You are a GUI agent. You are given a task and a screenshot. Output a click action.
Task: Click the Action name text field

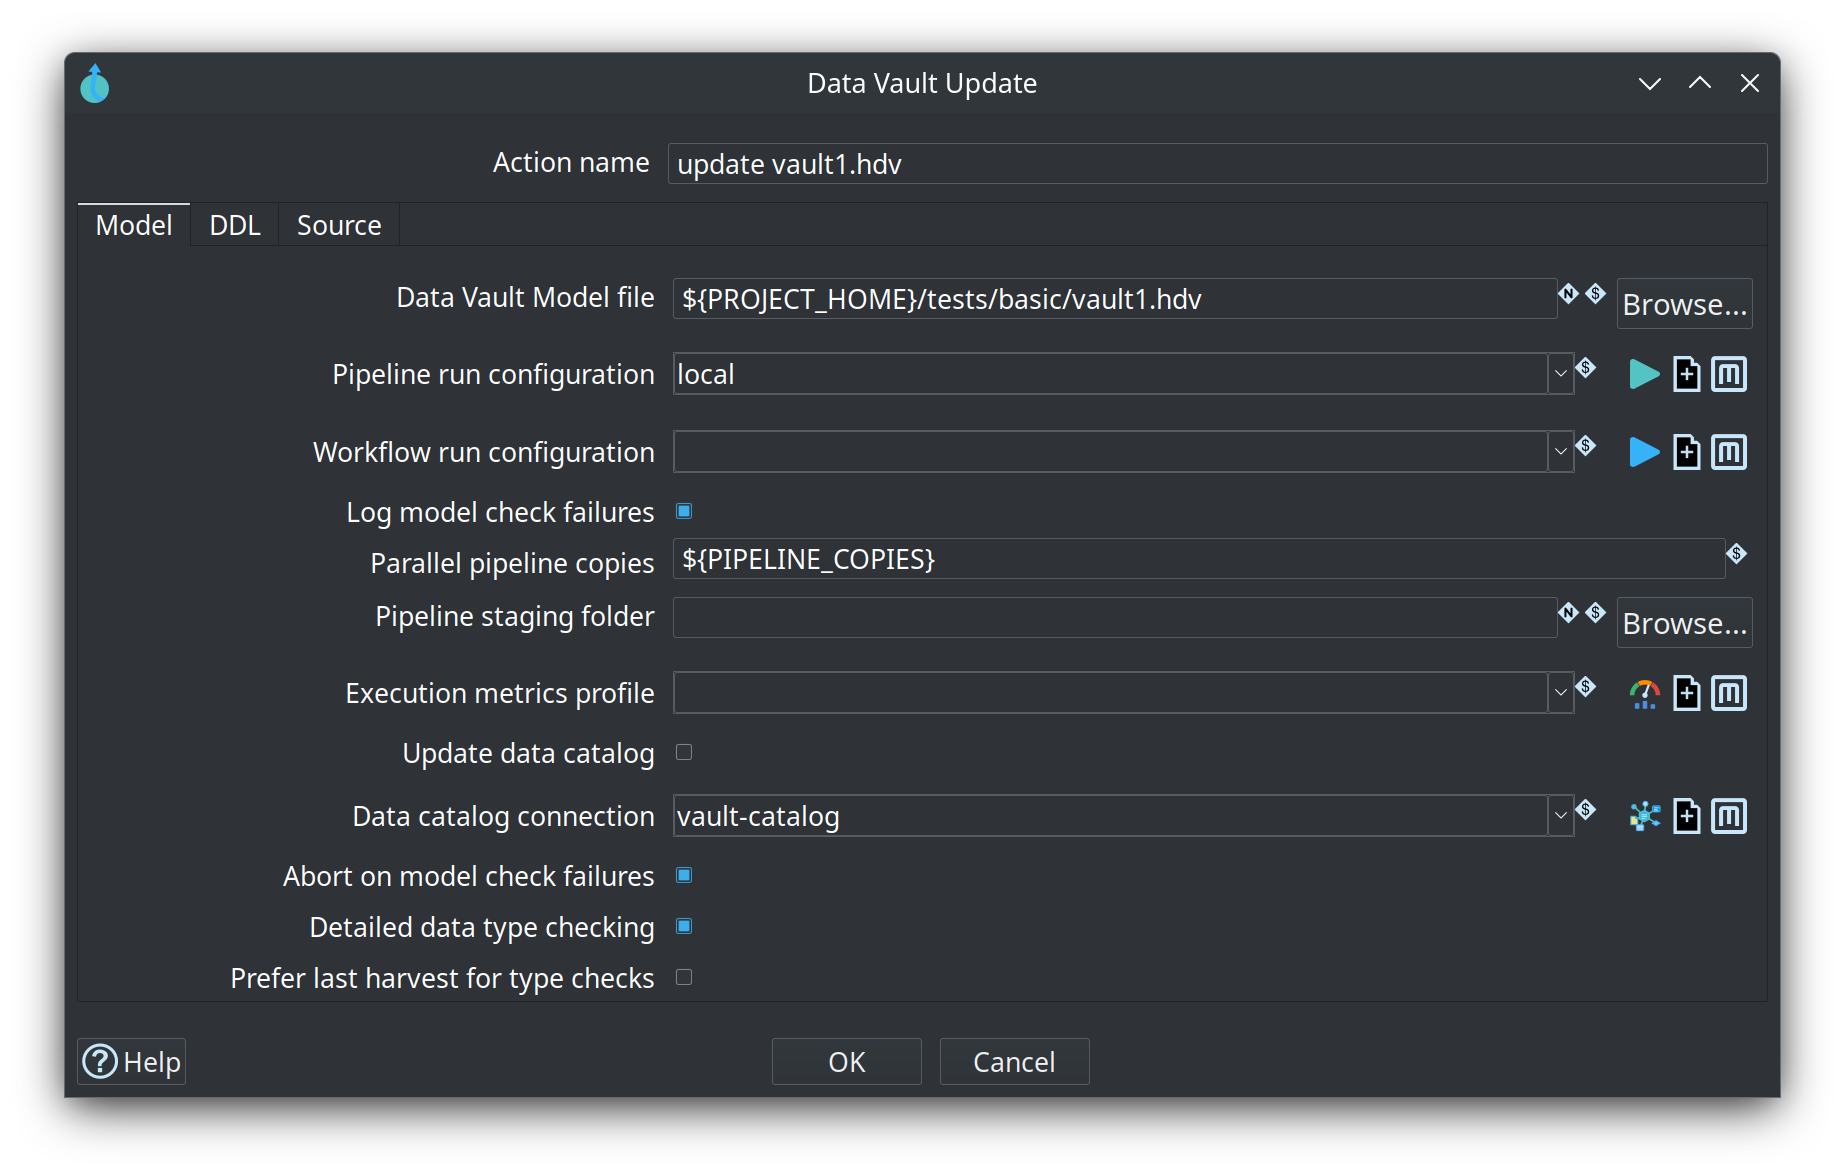tap(1217, 164)
